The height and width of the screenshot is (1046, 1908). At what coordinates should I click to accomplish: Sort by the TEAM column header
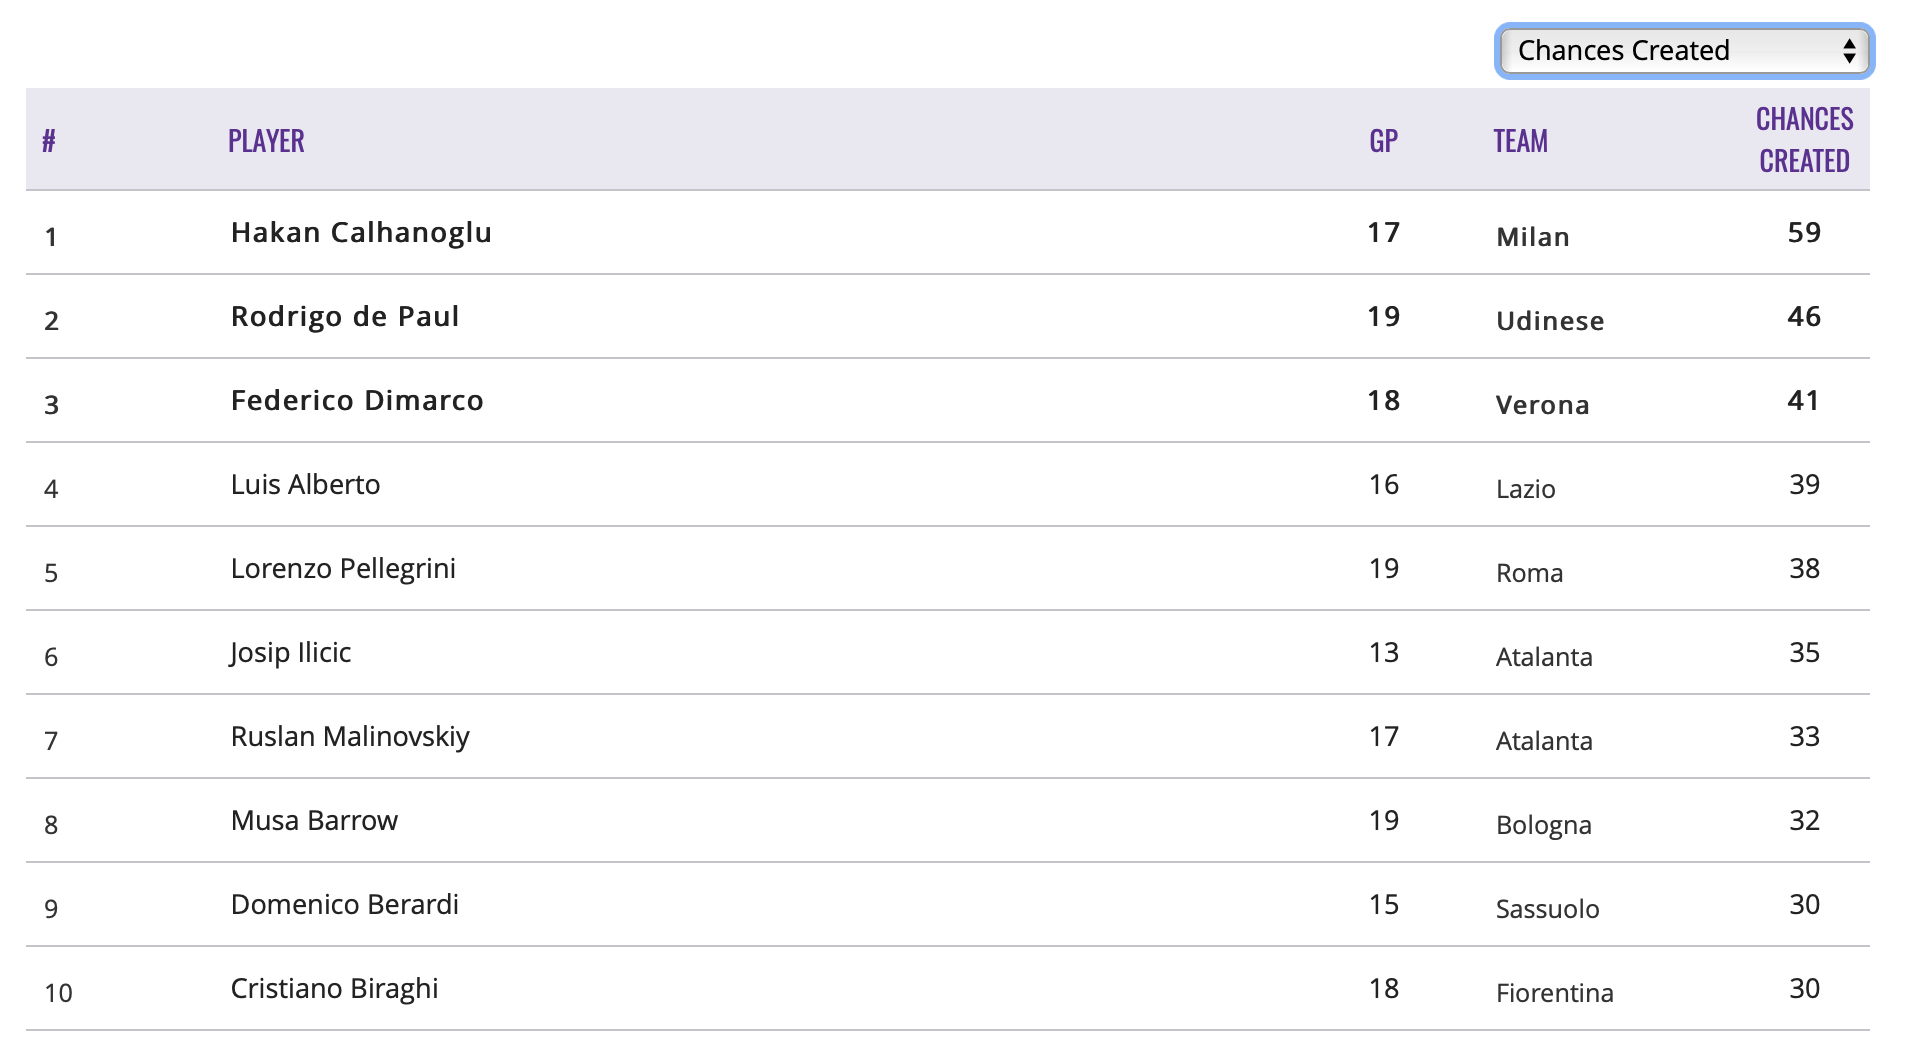1520,141
